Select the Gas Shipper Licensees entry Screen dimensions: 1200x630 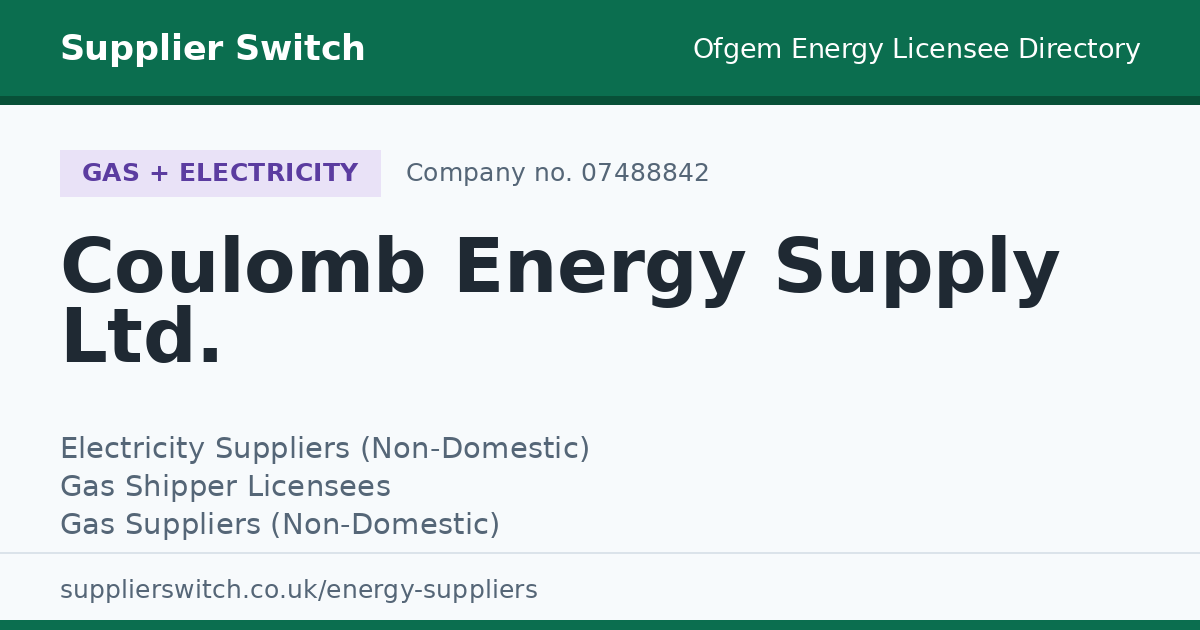click(x=225, y=487)
